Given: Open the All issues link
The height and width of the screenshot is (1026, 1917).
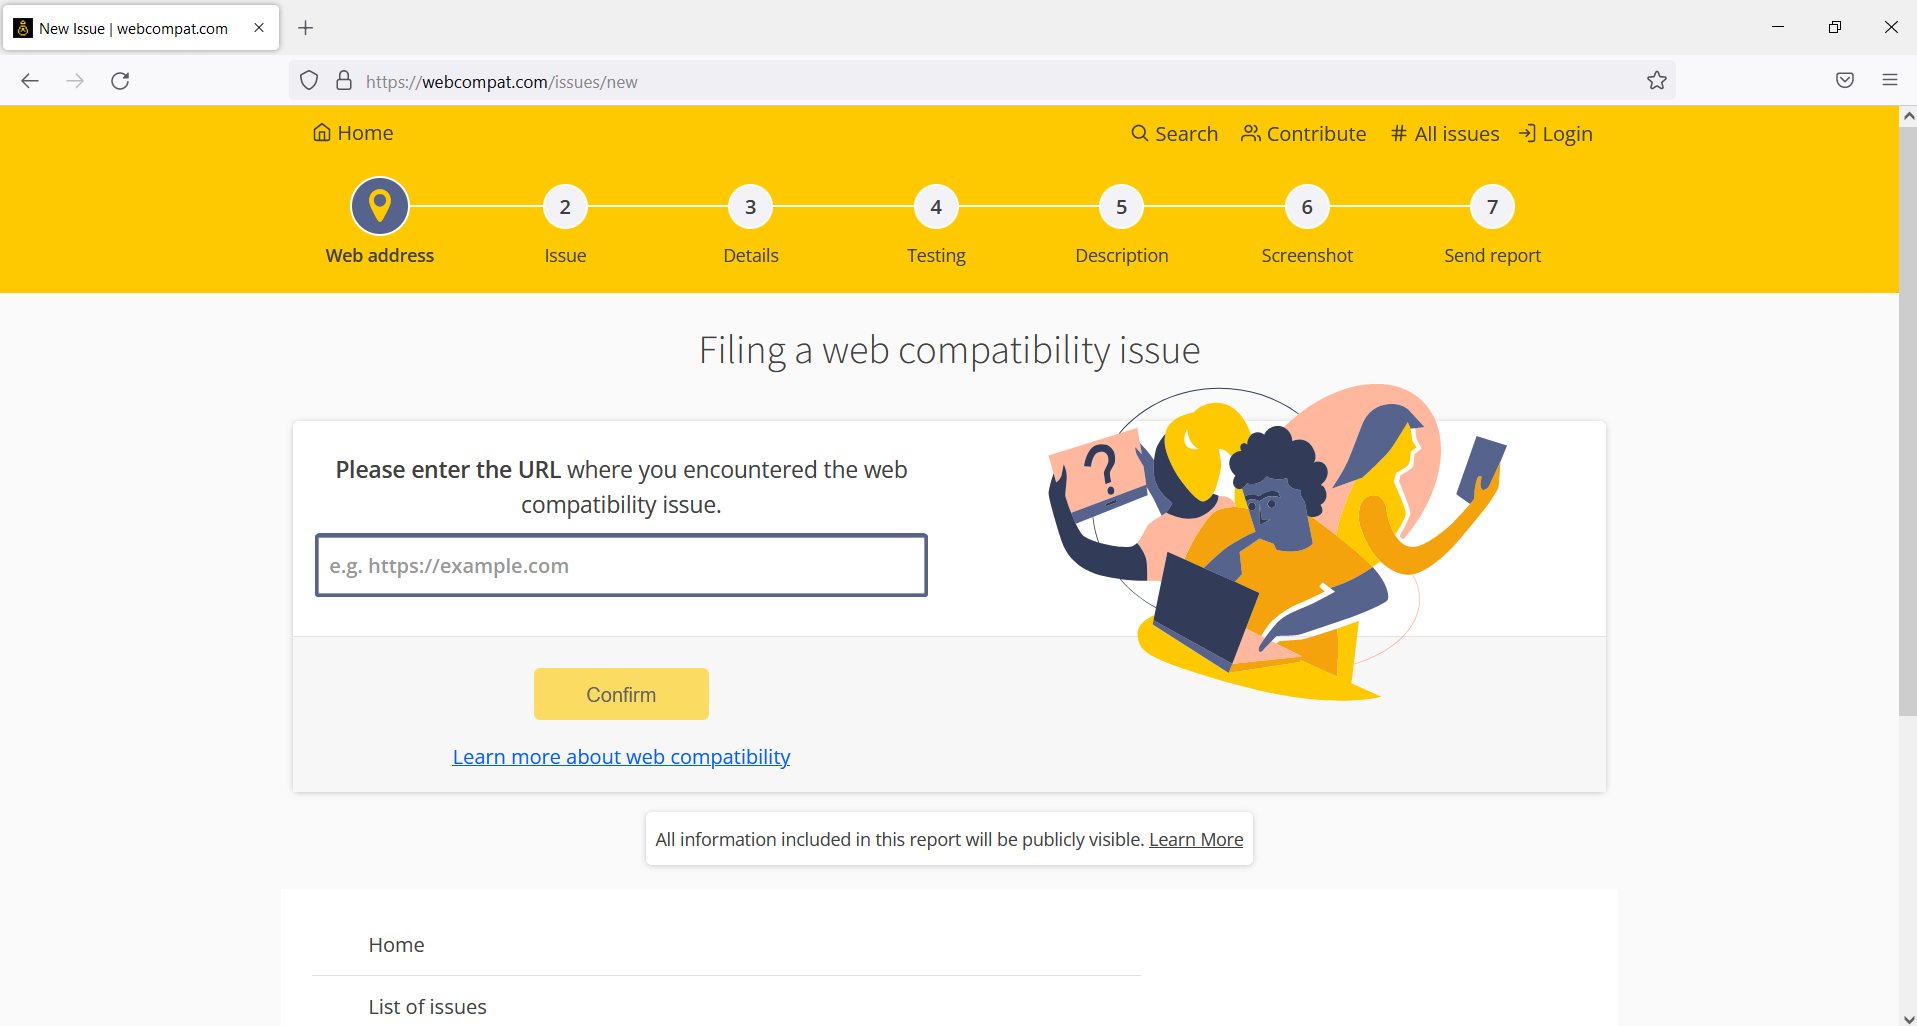Looking at the screenshot, I should point(1445,133).
